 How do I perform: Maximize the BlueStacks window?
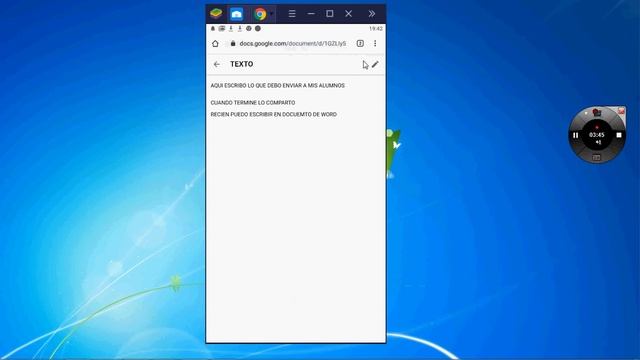(x=330, y=13)
